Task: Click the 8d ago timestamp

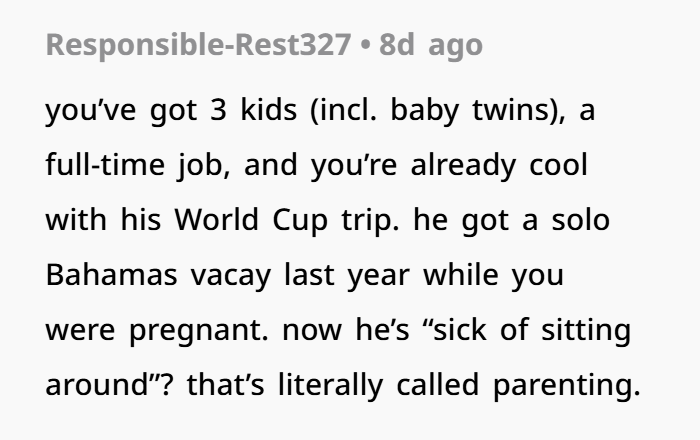Action: [x=431, y=45]
